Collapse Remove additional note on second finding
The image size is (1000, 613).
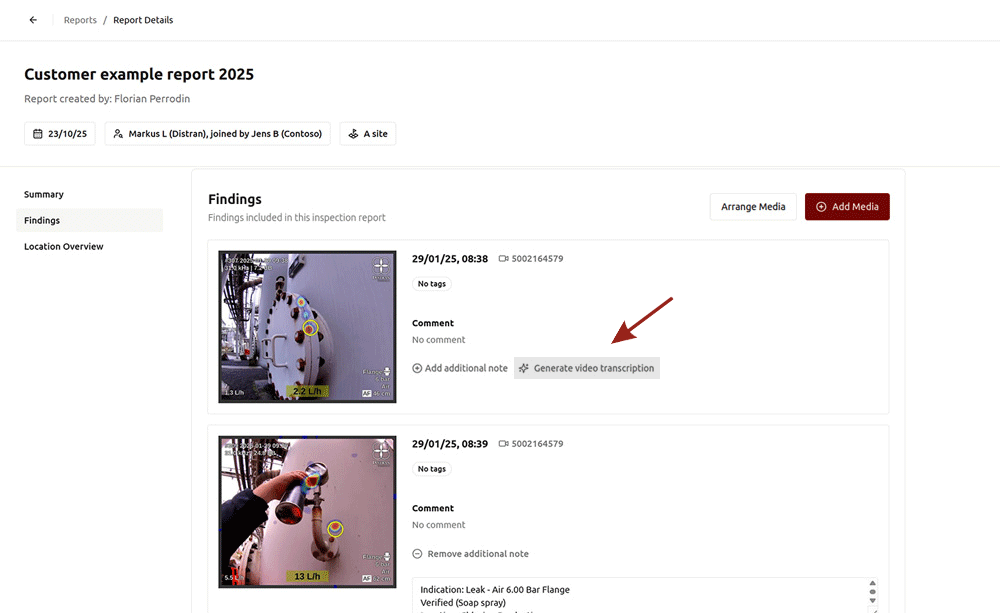[470, 554]
